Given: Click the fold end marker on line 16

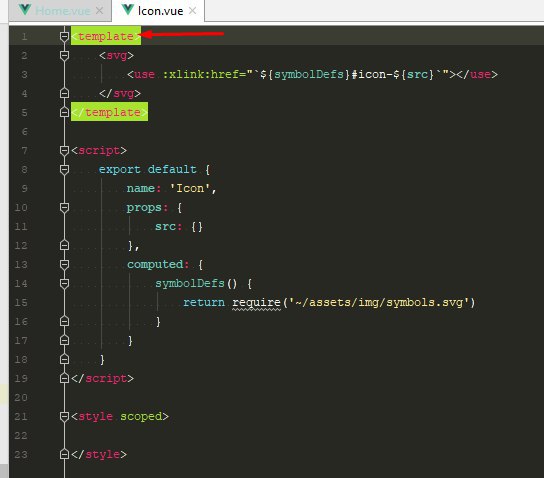Looking at the screenshot, I should (x=64, y=322).
